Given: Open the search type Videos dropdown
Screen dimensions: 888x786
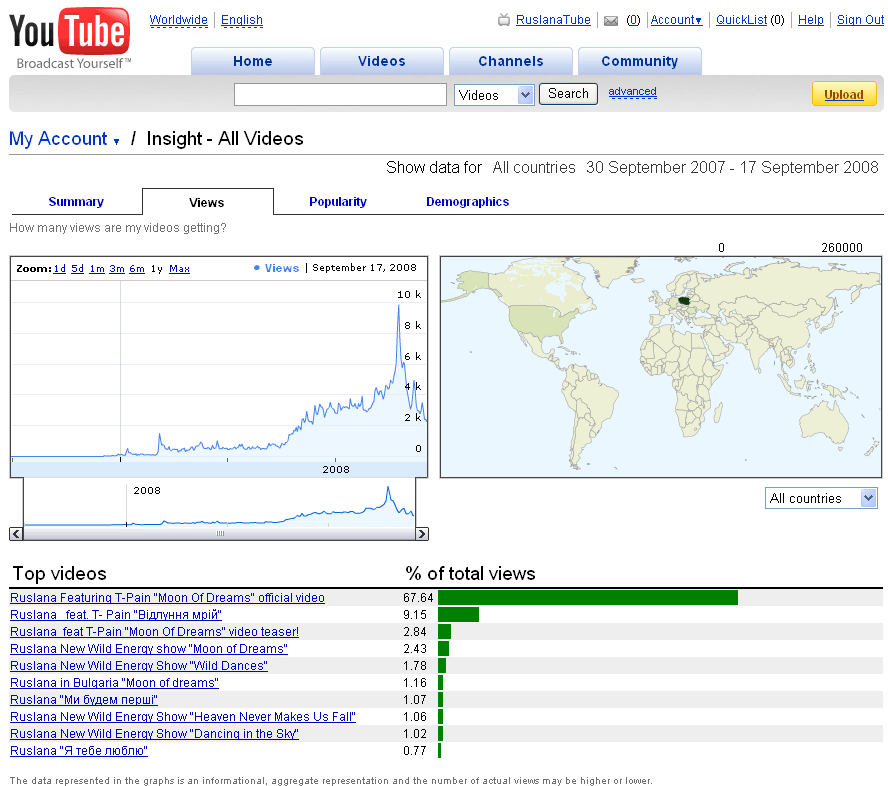Looking at the screenshot, I should pos(494,95).
